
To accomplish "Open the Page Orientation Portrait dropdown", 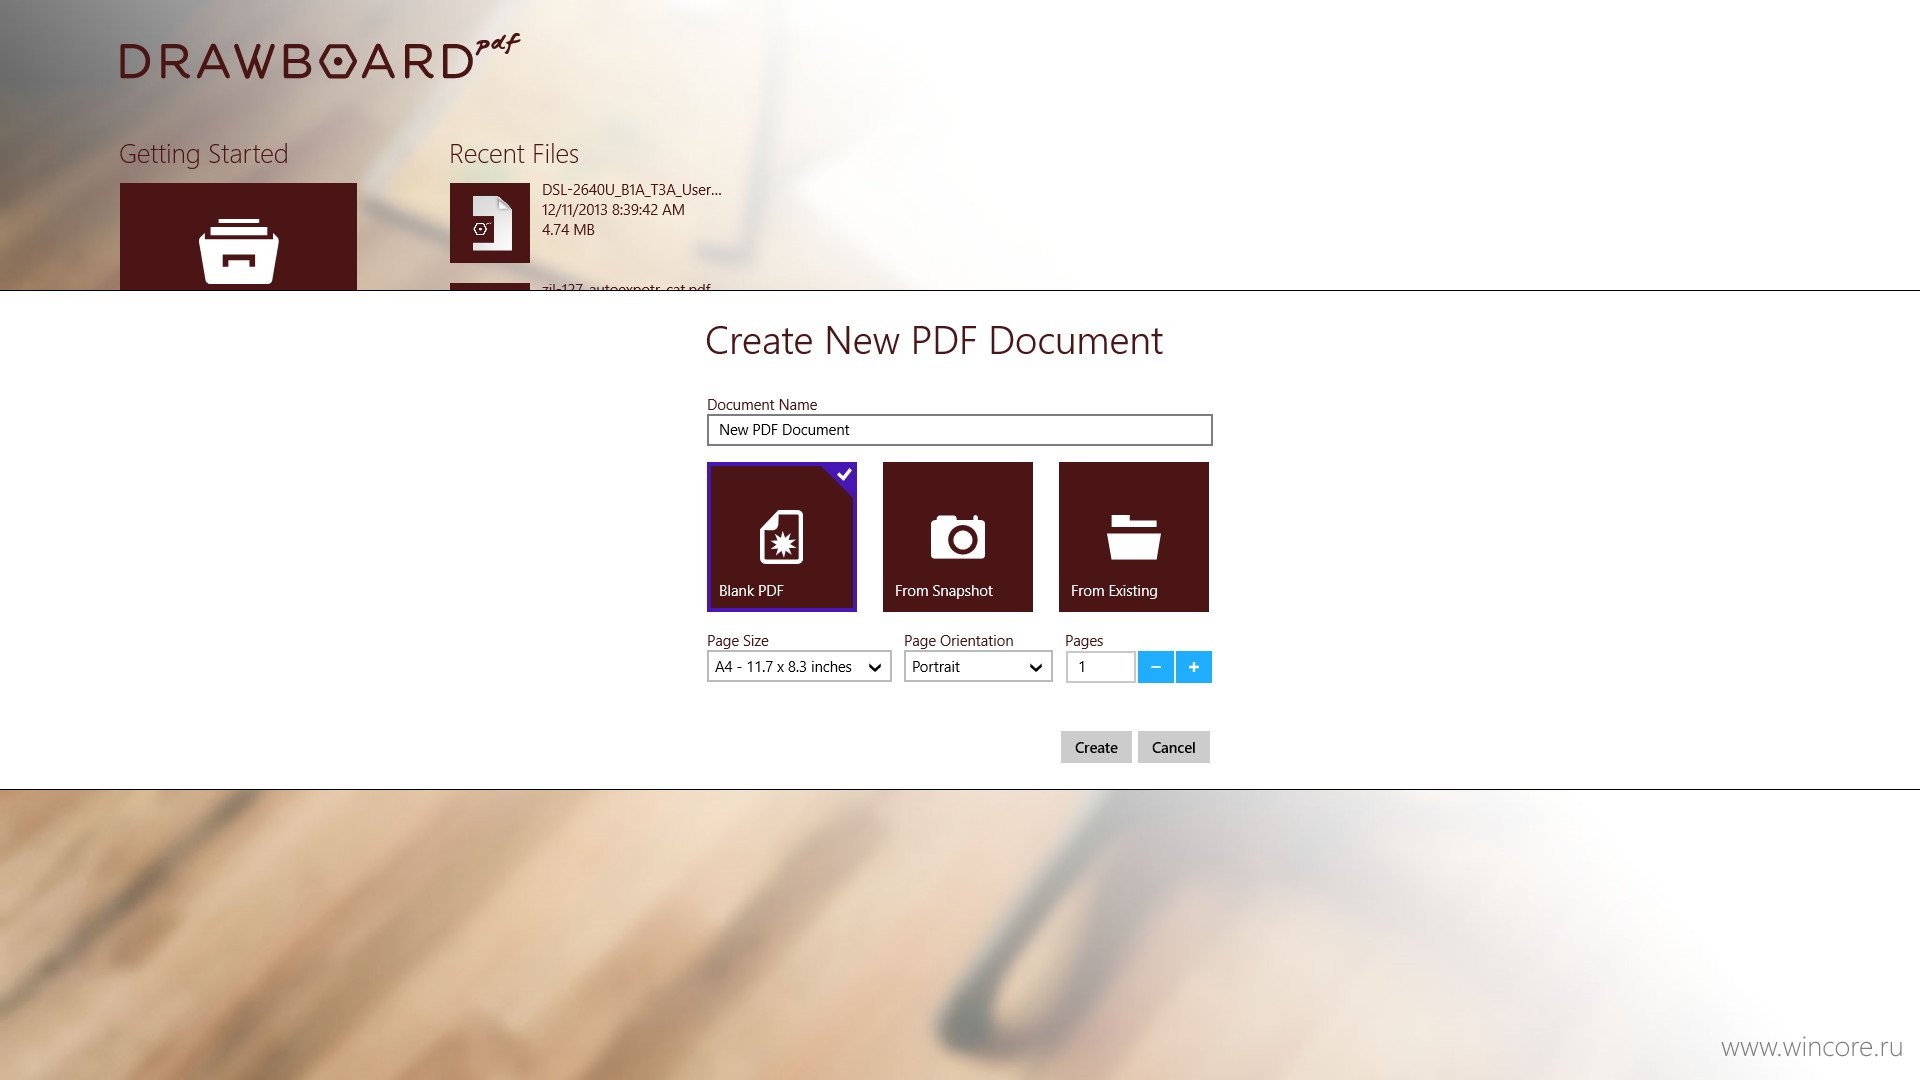I will click(x=978, y=667).
